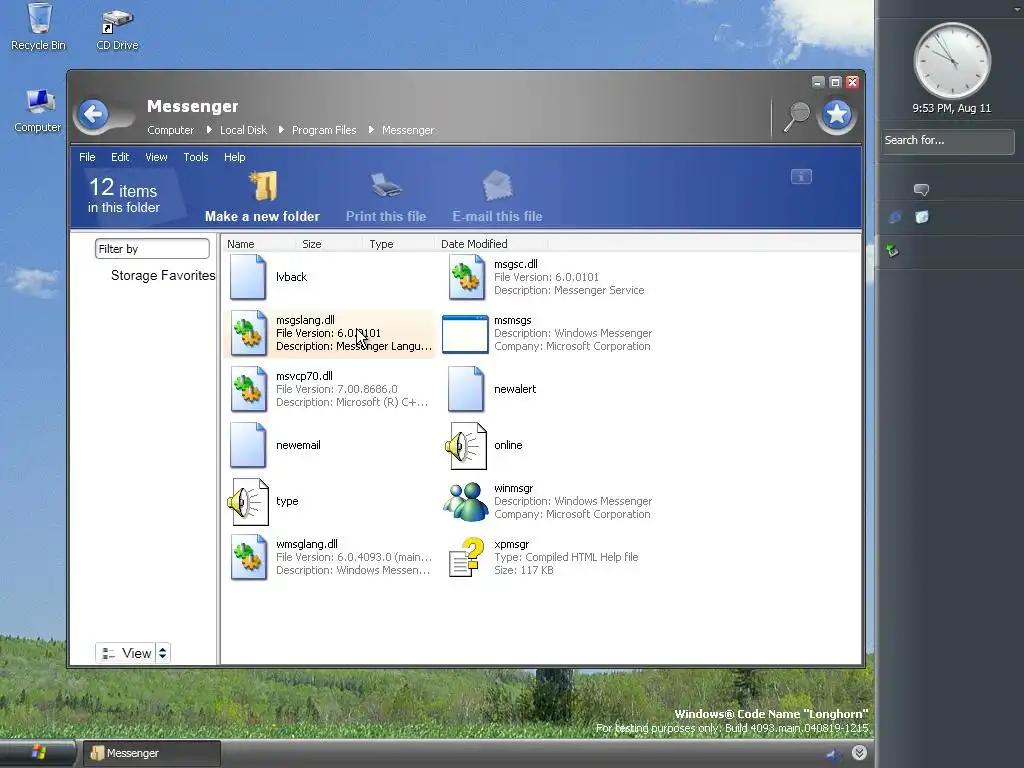Click the Make a new folder icon
The width and height of the screenshot is (1024, 768).
point(263,187)
